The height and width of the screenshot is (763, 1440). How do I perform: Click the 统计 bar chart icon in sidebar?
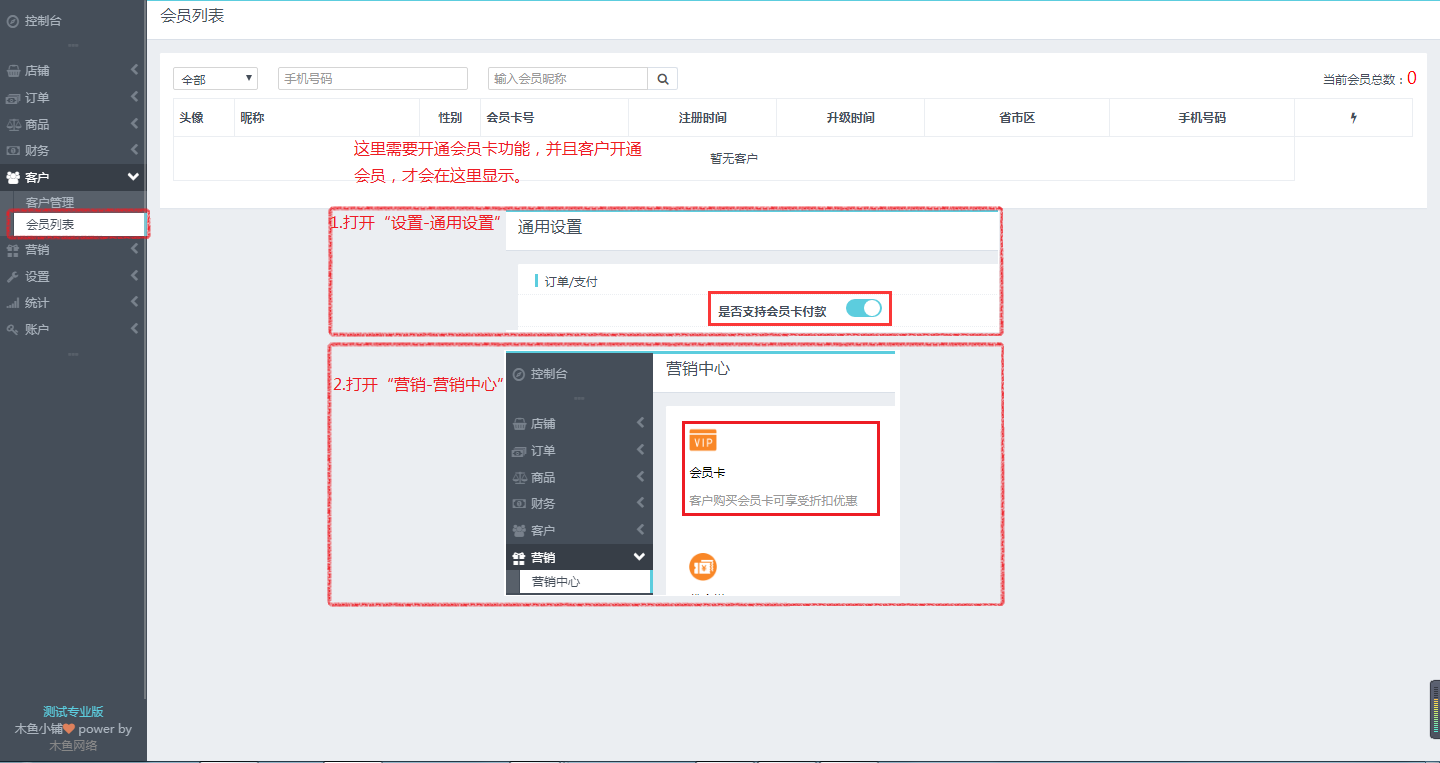(x=13, y=303)
